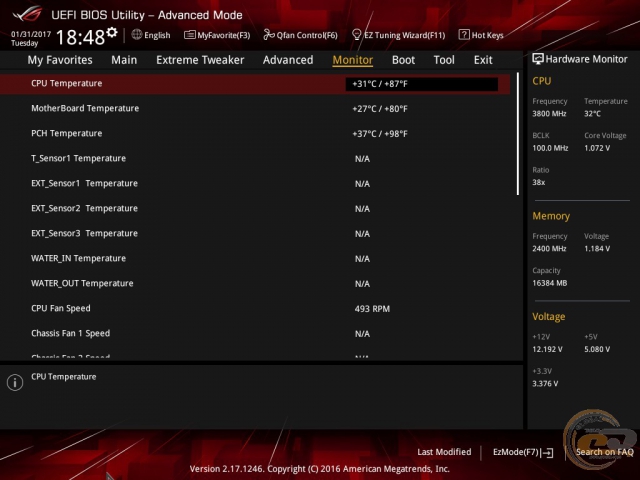Click the 18:48 clock display
The width and height of the screenshot is (640, 480).
tap(80, 37)
